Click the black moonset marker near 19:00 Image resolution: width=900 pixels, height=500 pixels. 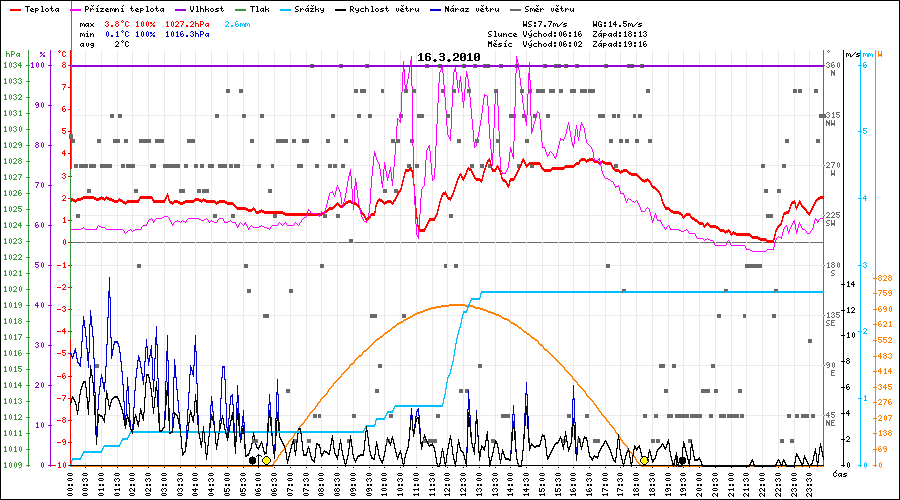[x=682, y=461]
